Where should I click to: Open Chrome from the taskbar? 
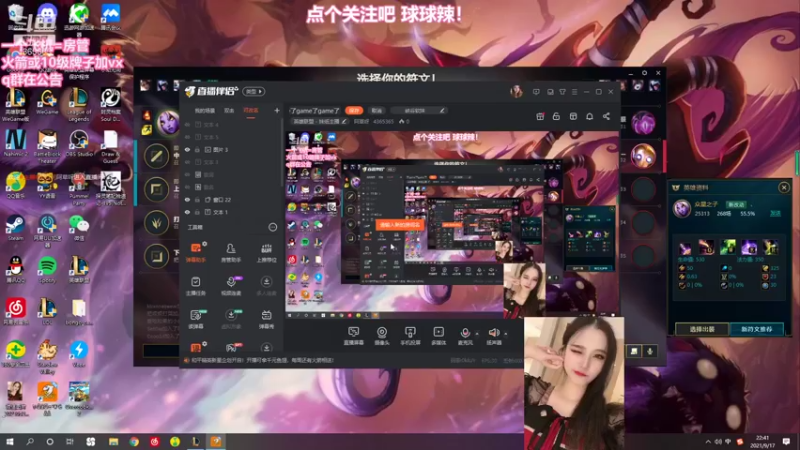[x=134, y=441]
